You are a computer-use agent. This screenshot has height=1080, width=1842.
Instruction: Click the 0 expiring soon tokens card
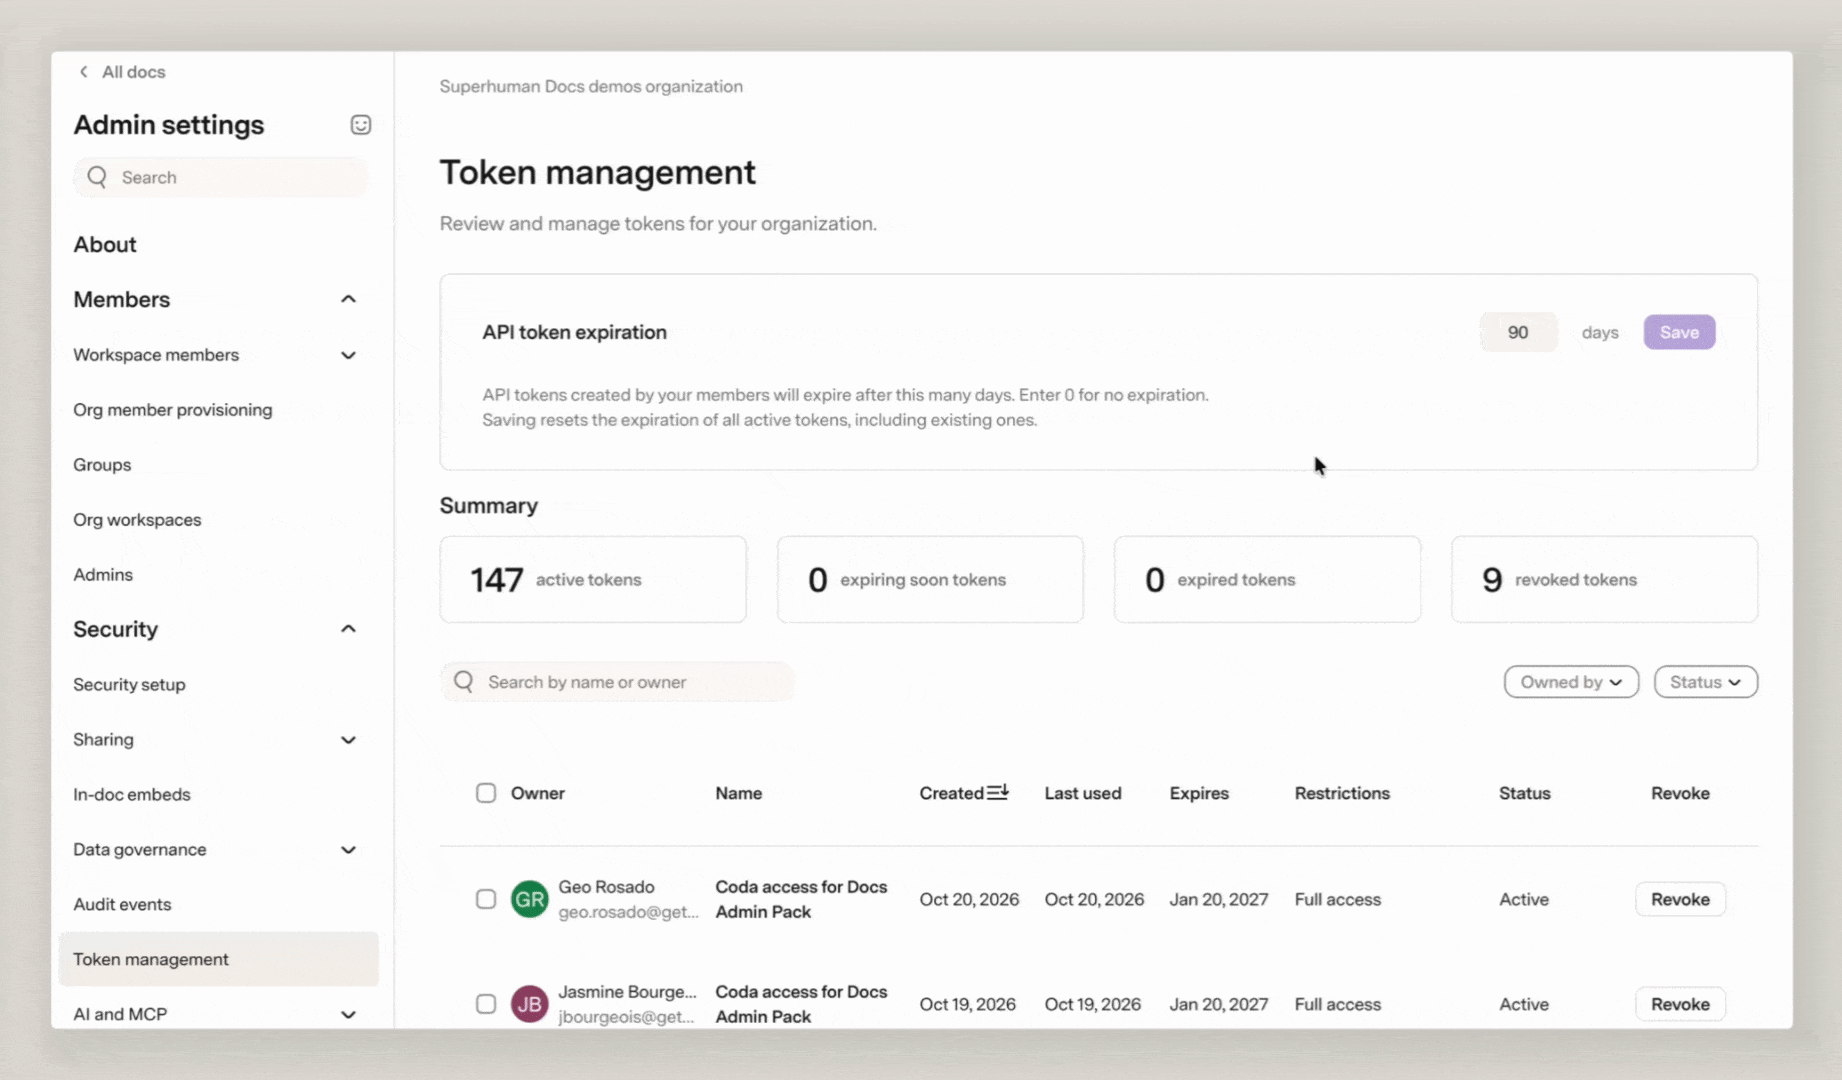[x=930, y=580]
